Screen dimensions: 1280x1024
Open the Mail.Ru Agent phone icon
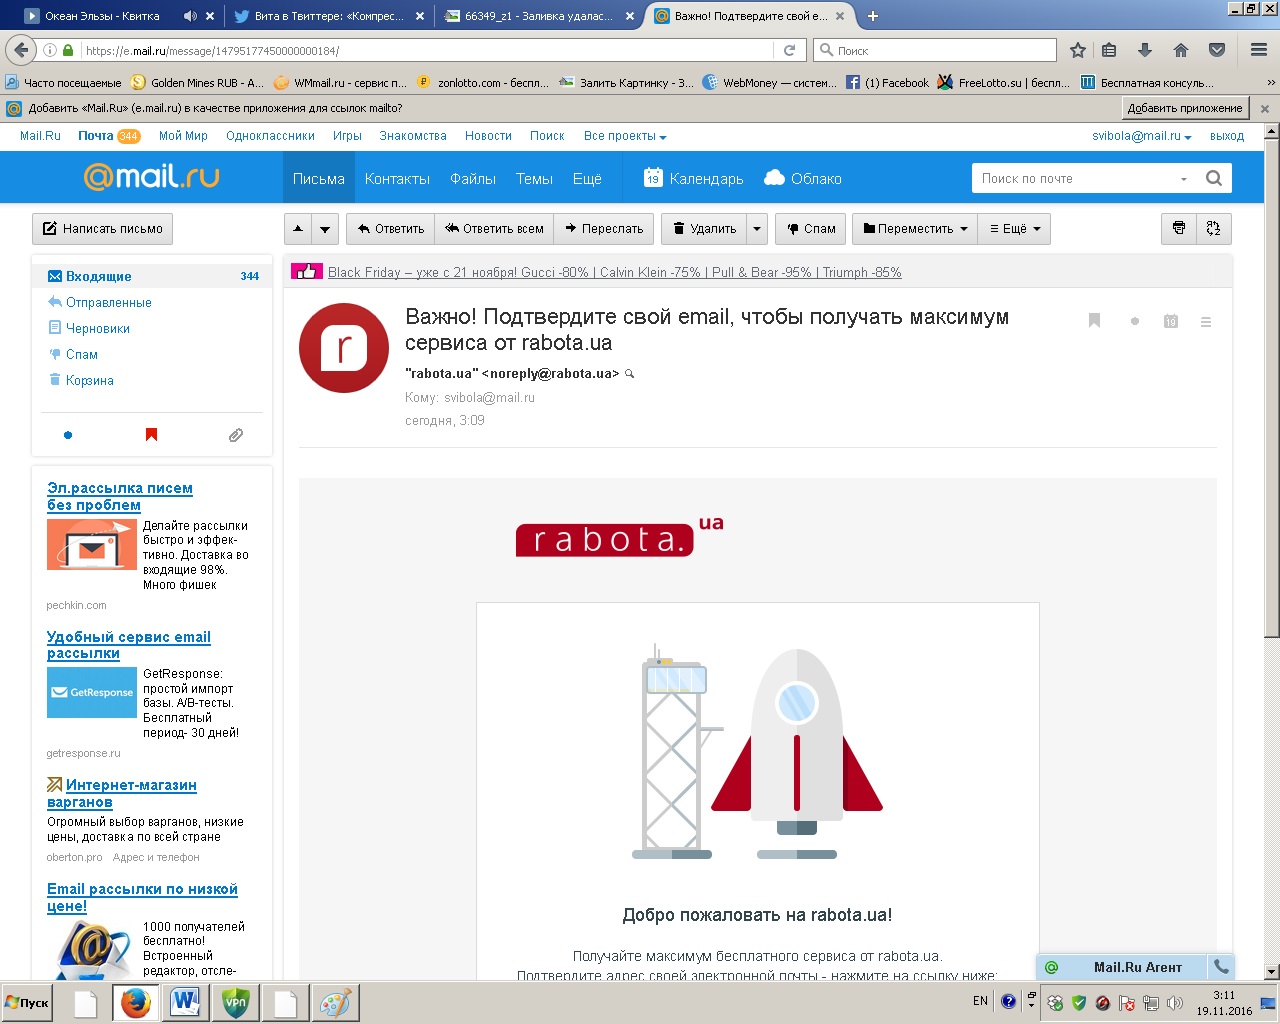1221,967
